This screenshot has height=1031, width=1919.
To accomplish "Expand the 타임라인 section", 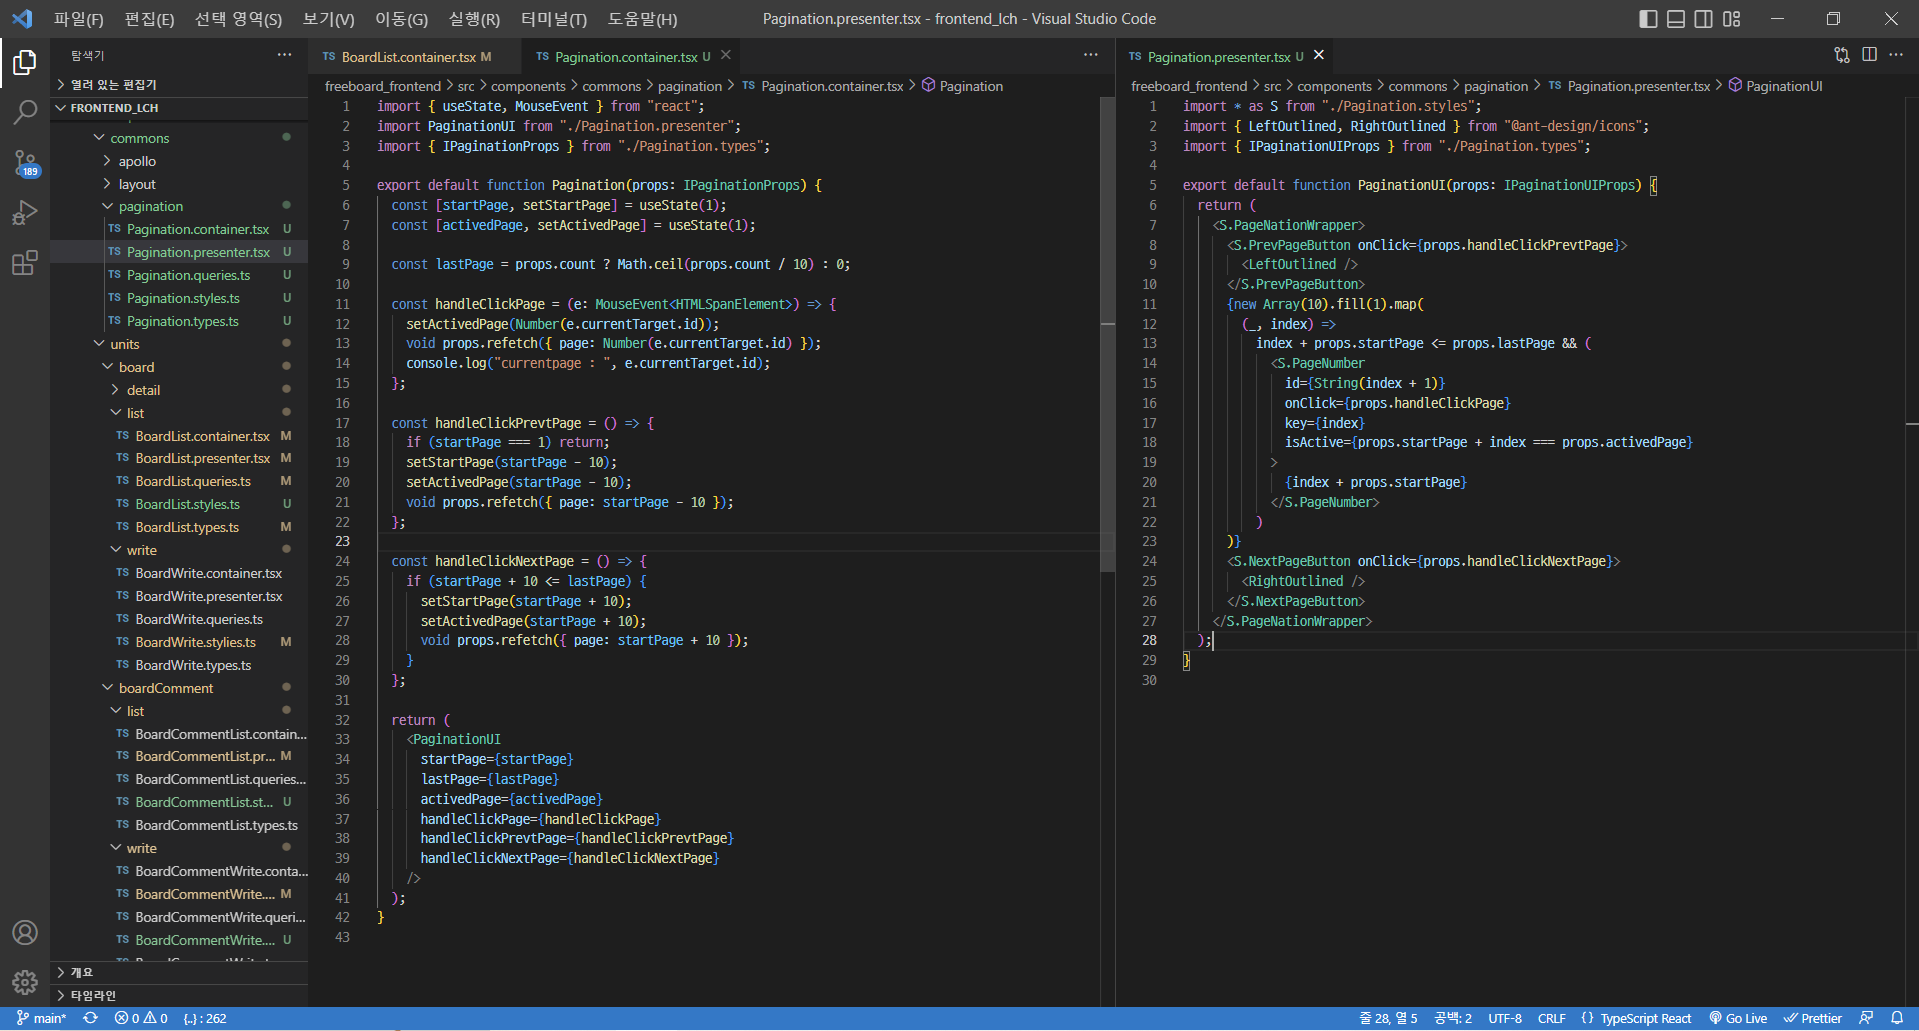I will (x=93, y=995).
